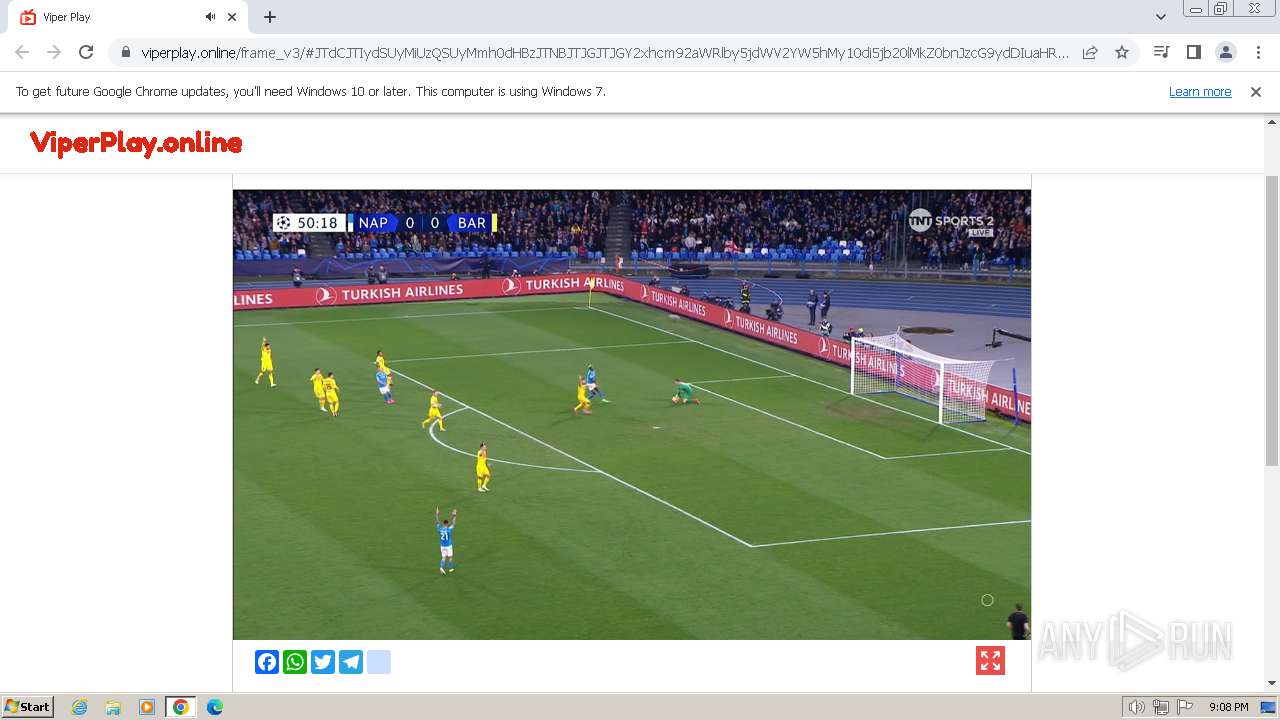
Task: Open Chrome profile account menu
Action: point(1225,52)
